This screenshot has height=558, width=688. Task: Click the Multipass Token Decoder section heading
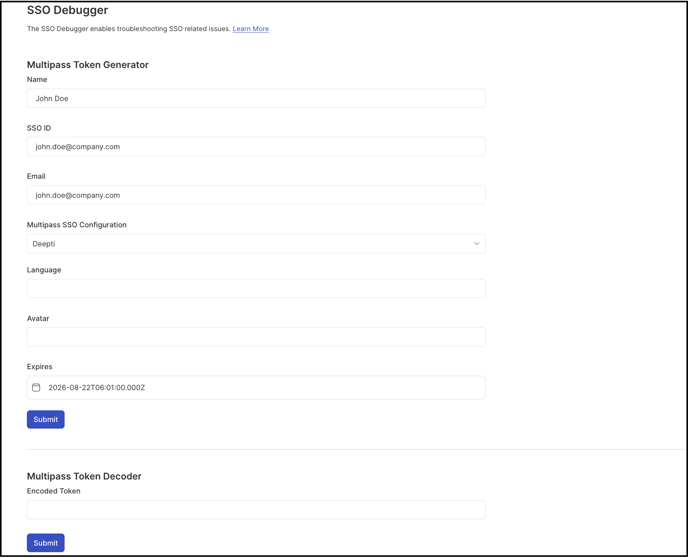tap(84, 476)
